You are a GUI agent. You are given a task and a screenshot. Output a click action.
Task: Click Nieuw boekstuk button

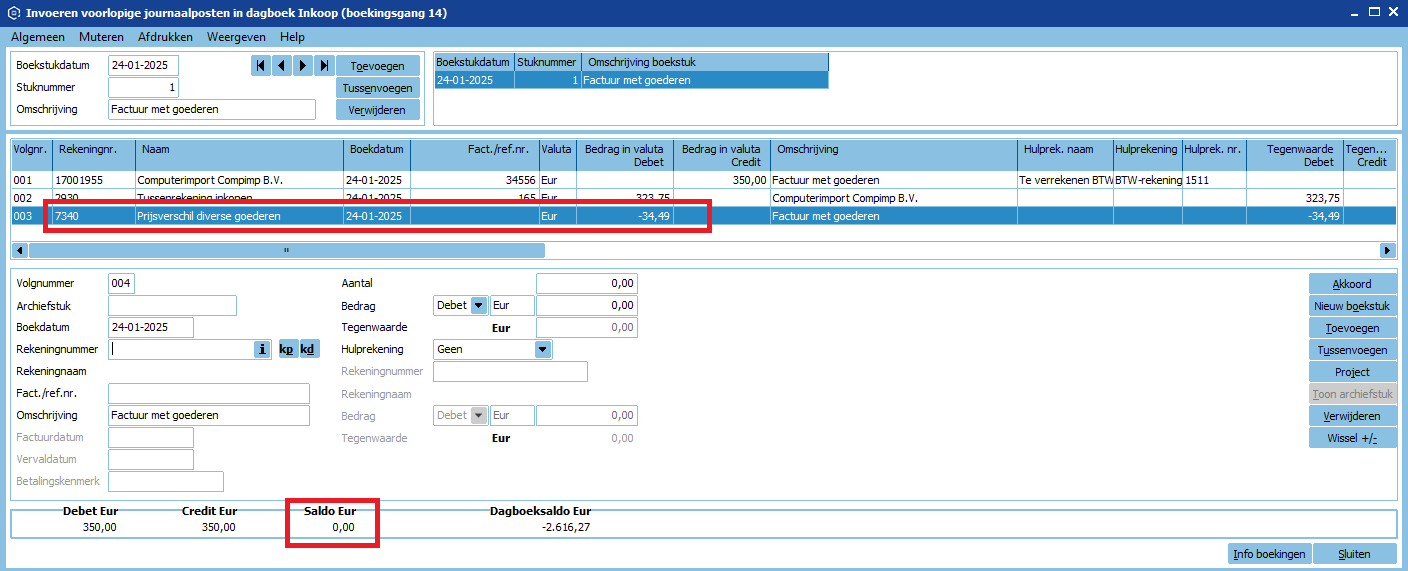[x=1352, y=306]
